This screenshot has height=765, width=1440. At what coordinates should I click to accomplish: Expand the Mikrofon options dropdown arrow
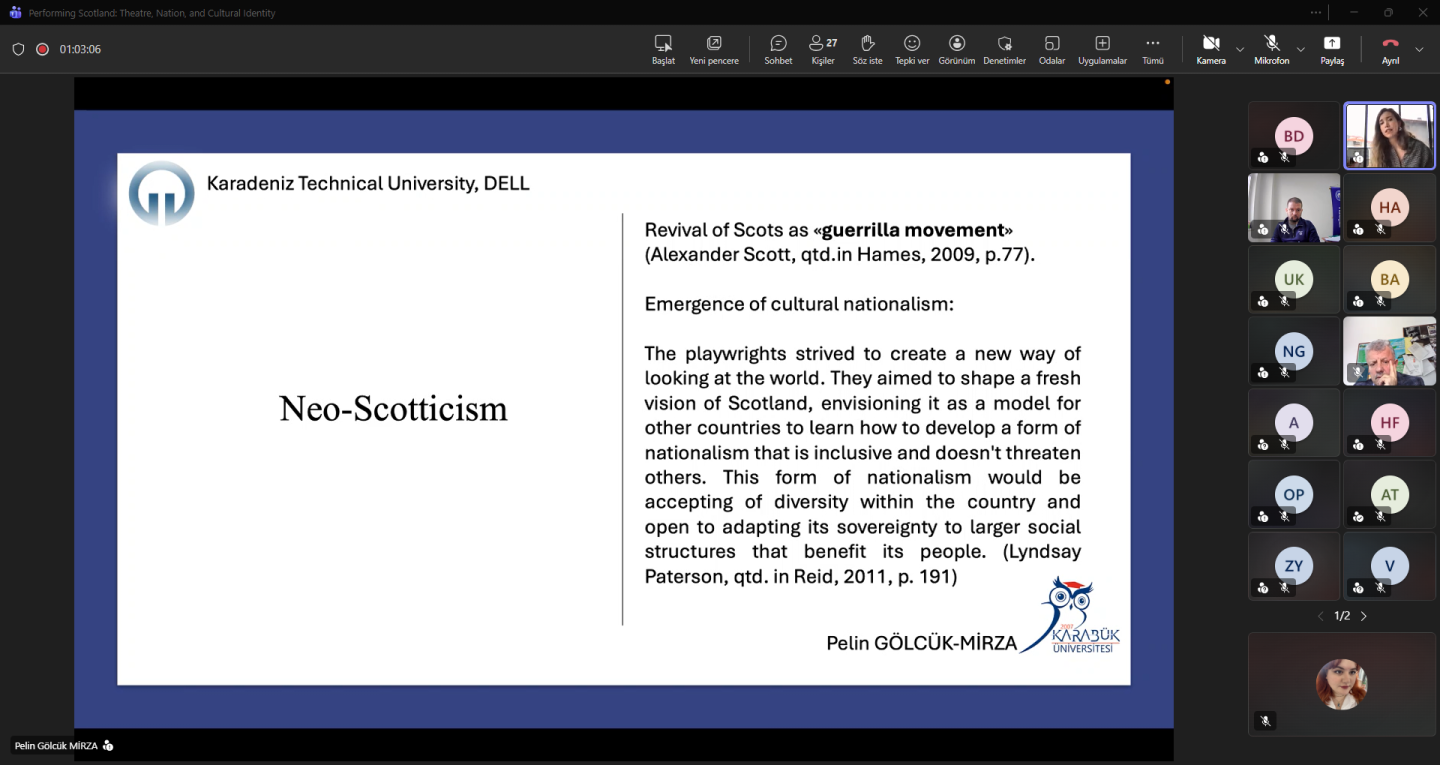coord(1301,49)
